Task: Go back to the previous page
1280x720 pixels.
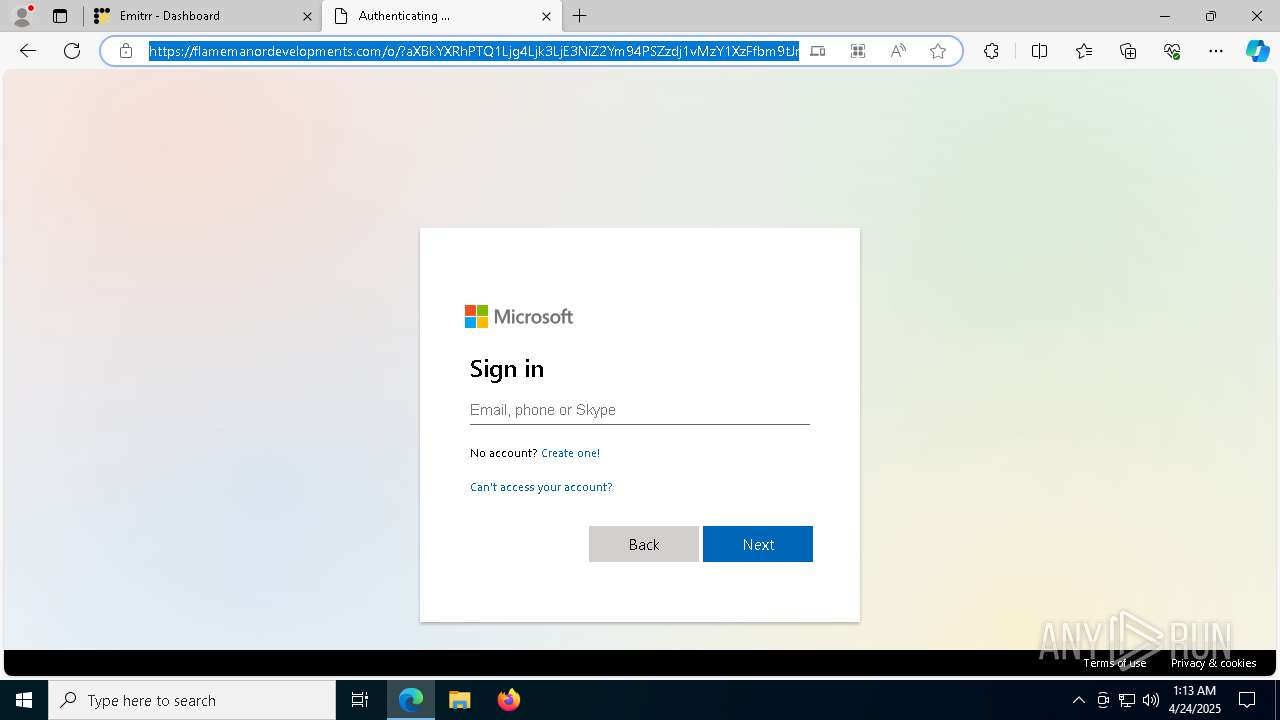Action: click(x=28, y=51)
